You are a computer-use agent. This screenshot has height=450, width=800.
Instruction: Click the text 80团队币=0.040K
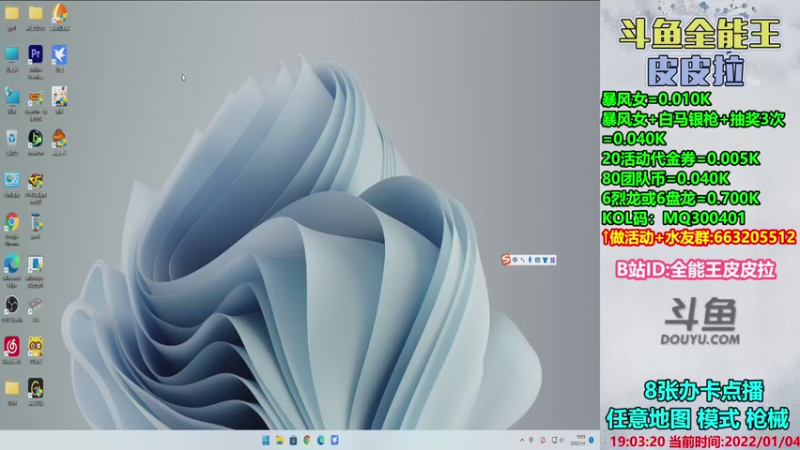click(x=666, y=179)
